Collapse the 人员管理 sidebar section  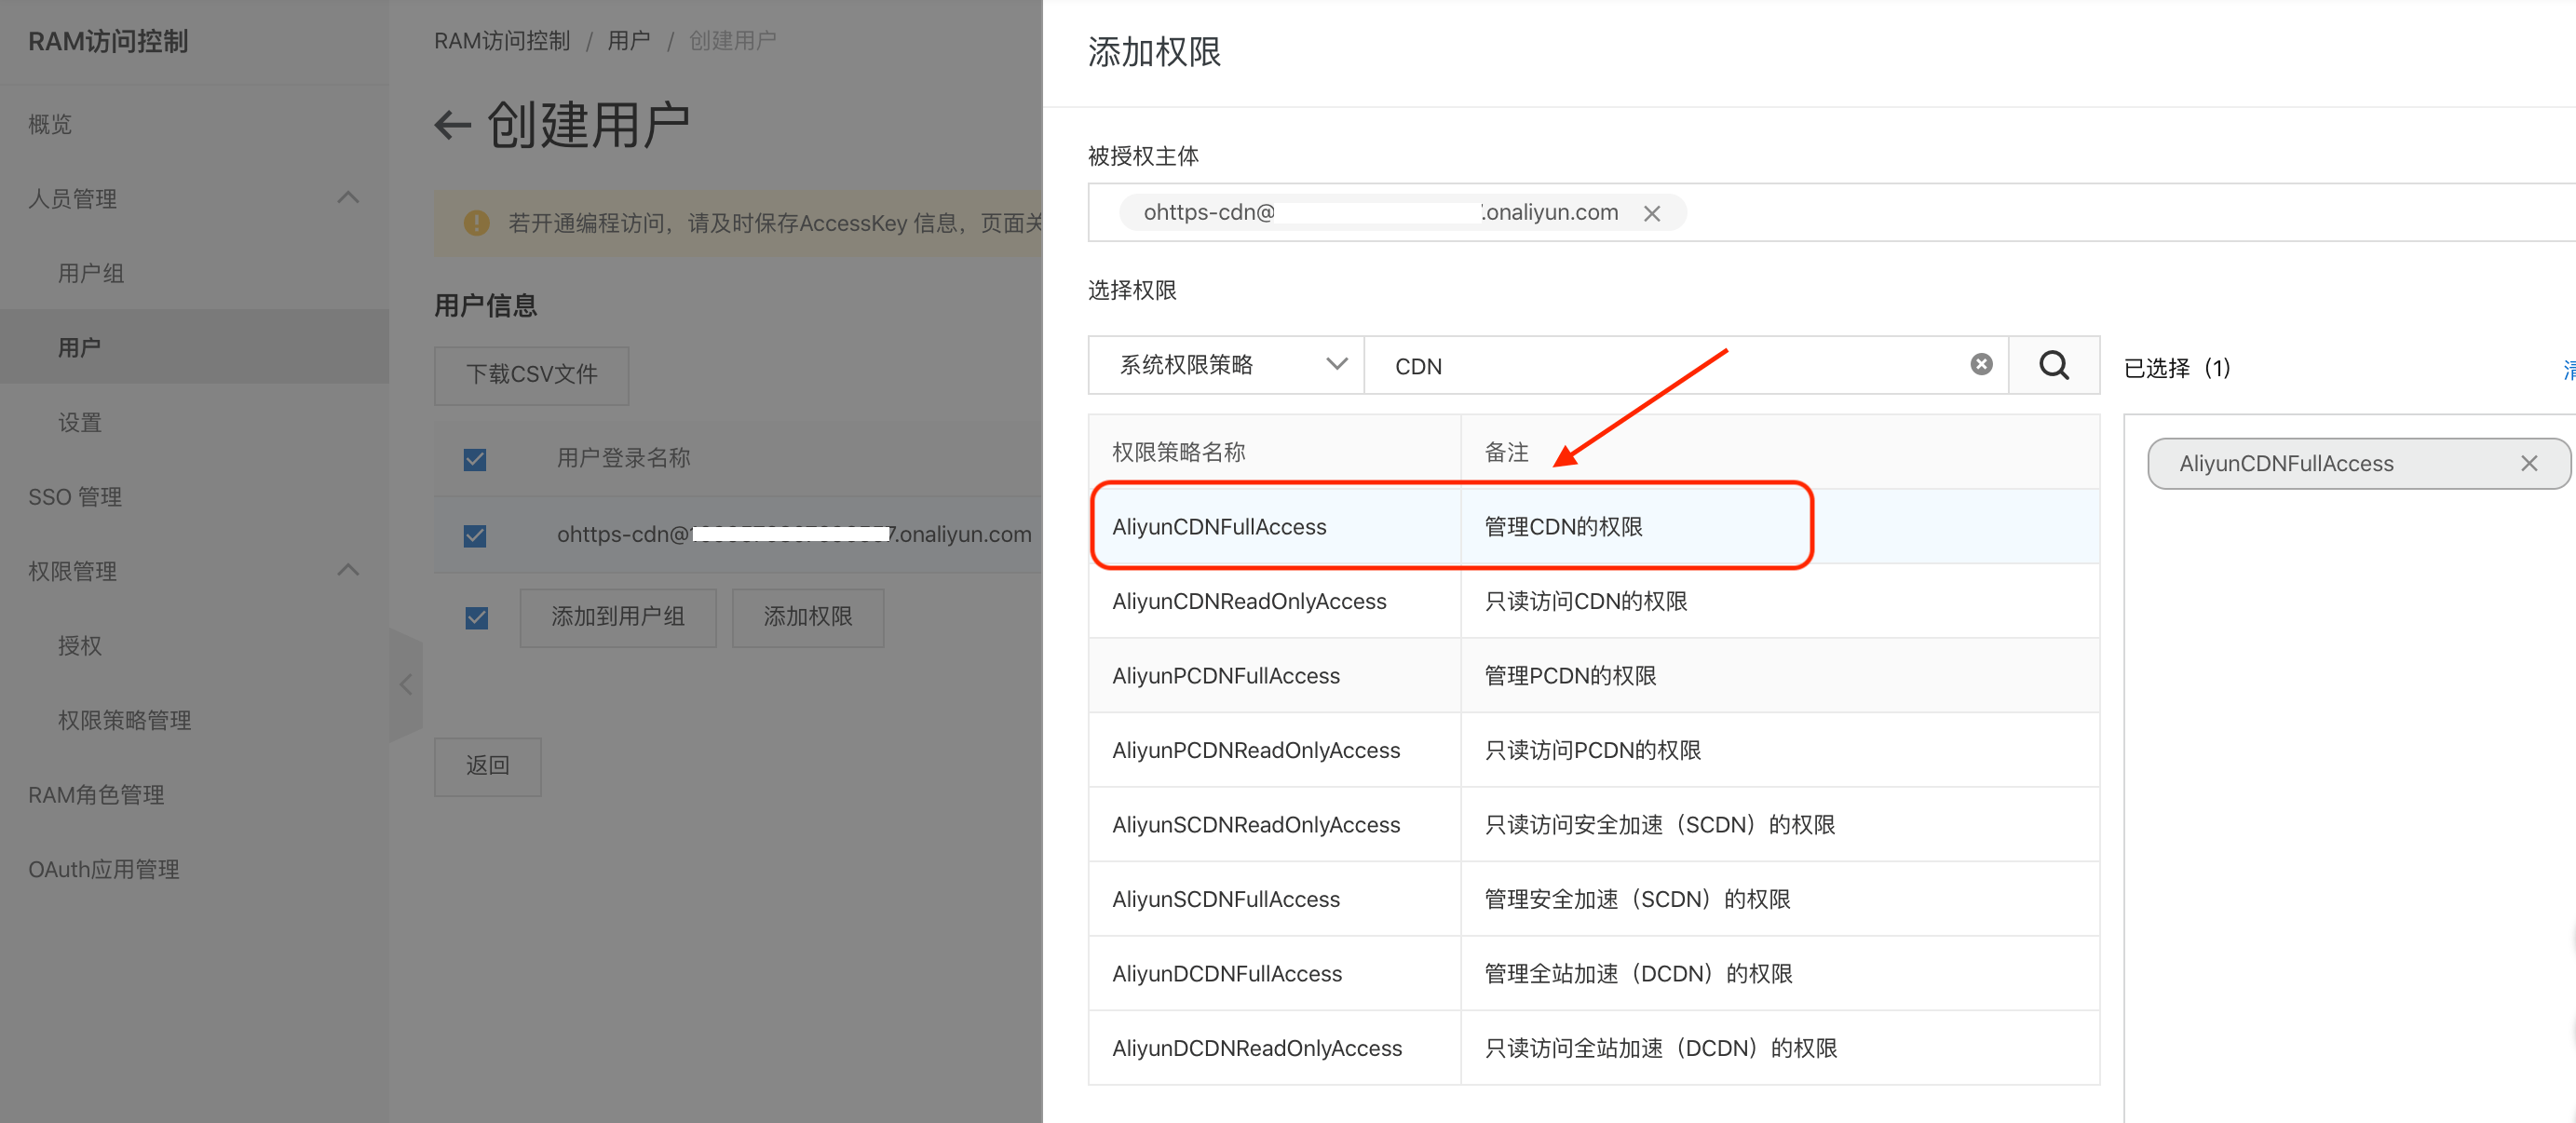pos(348,198)
